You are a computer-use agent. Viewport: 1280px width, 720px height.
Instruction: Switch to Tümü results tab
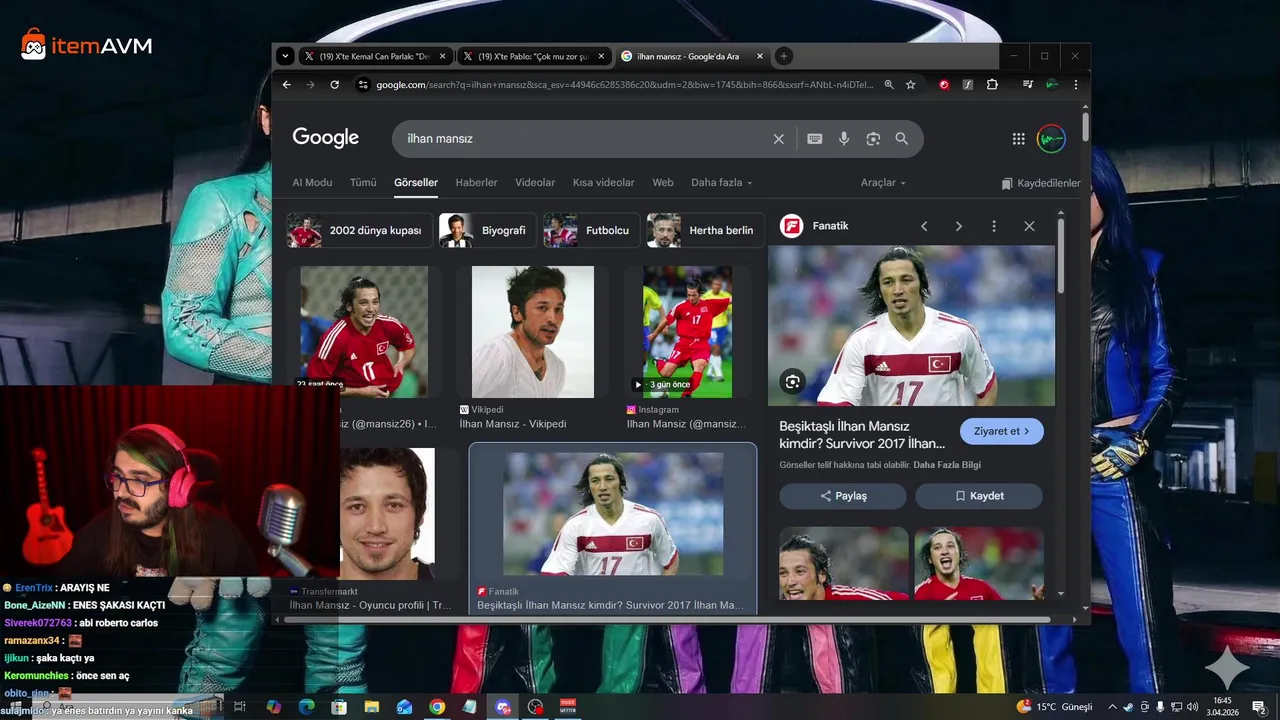tap(363, 183)
